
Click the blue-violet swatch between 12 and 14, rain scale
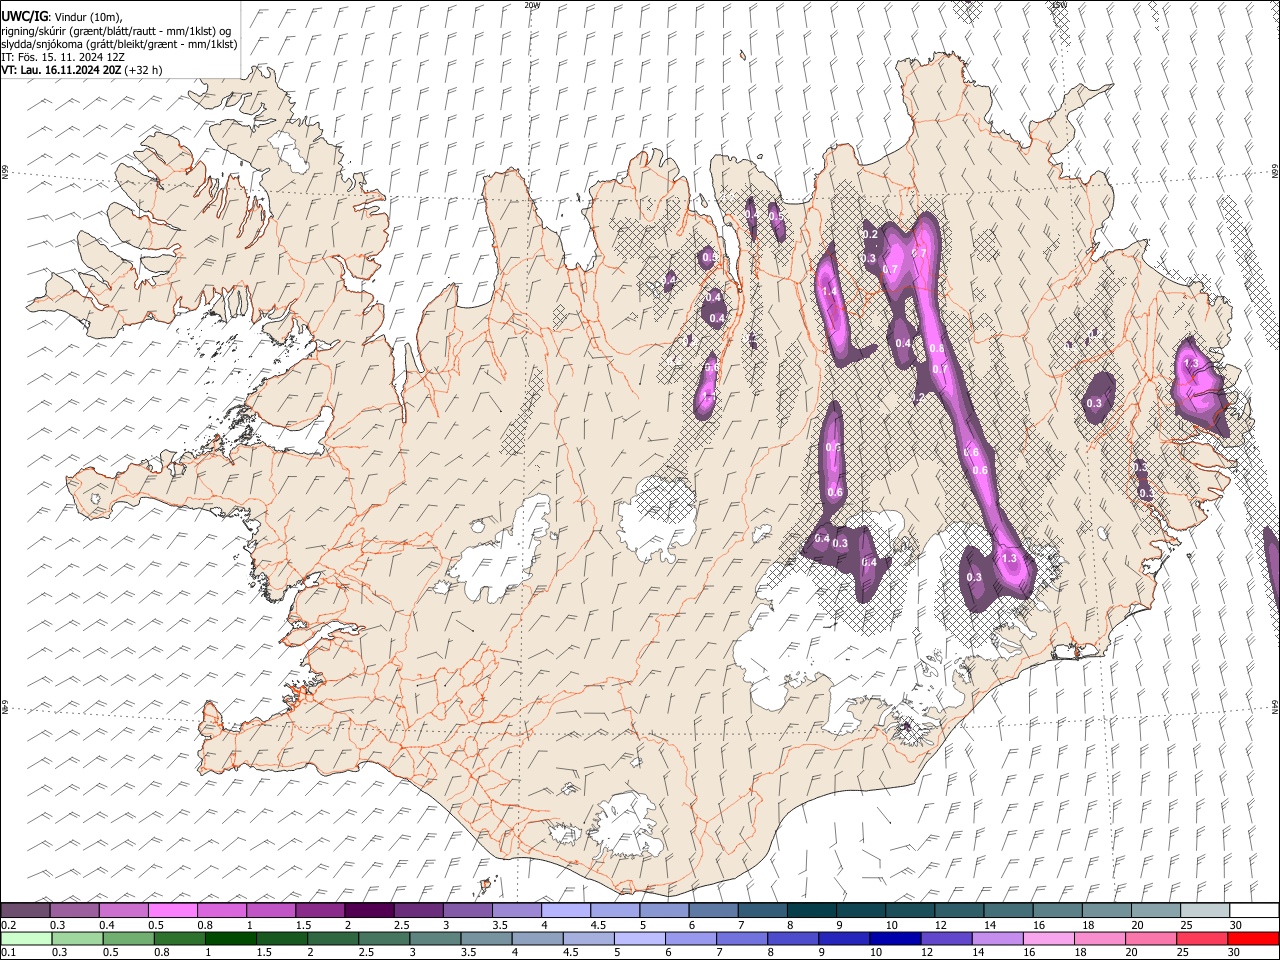click(946, 938)
